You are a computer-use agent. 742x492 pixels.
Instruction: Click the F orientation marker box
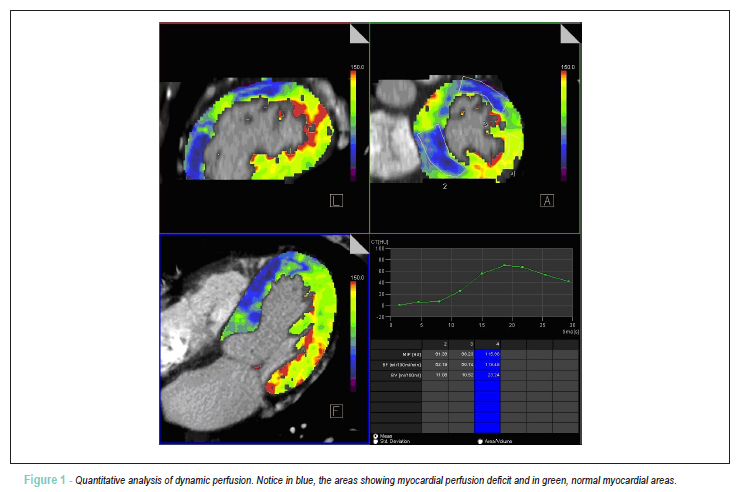point(336,411)
